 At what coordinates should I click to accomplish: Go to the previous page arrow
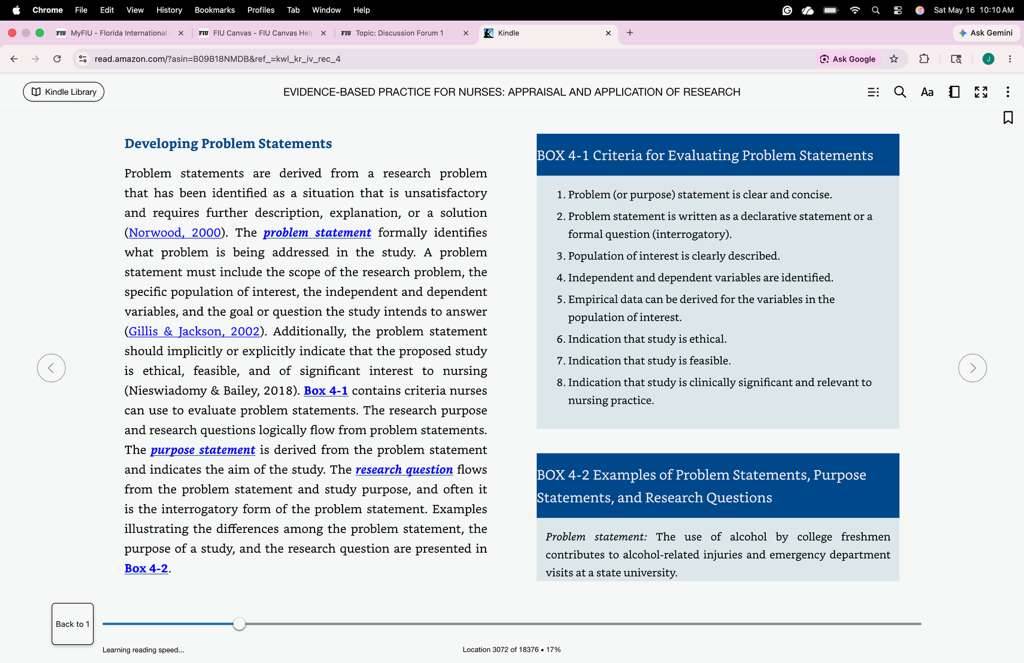click(52, 368)
